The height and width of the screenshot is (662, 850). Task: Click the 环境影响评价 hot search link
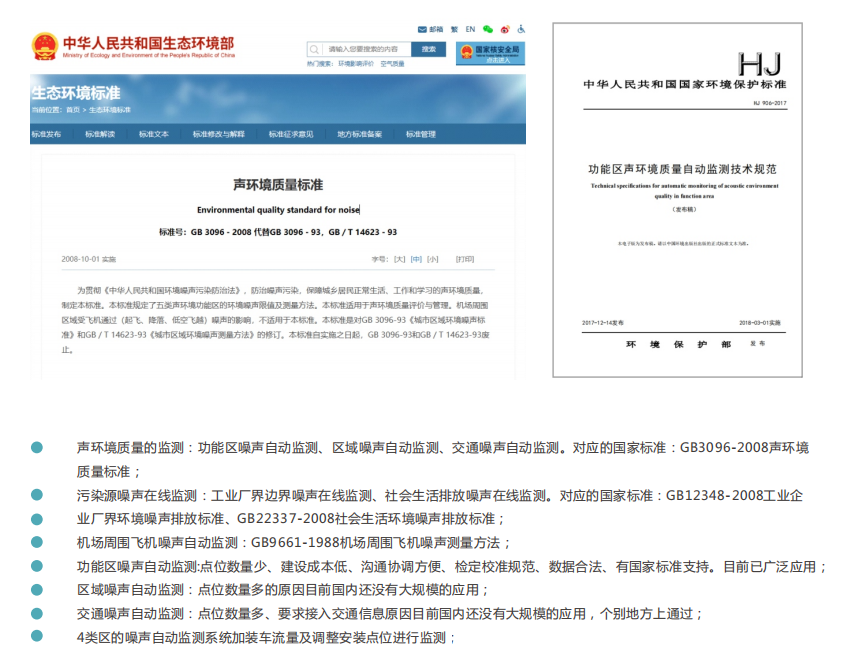click(355, 63)
